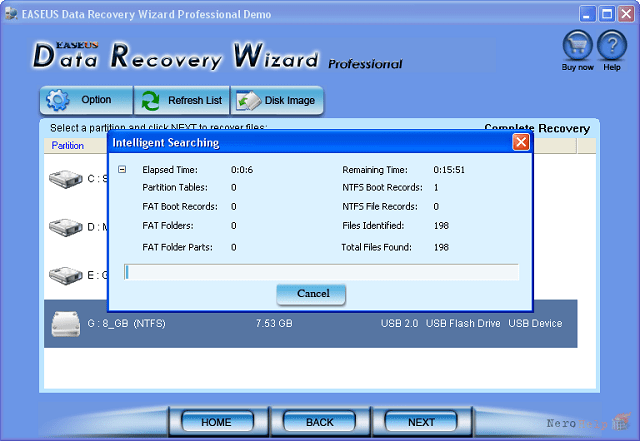Proceed with the NEXT button

(421, 422)
